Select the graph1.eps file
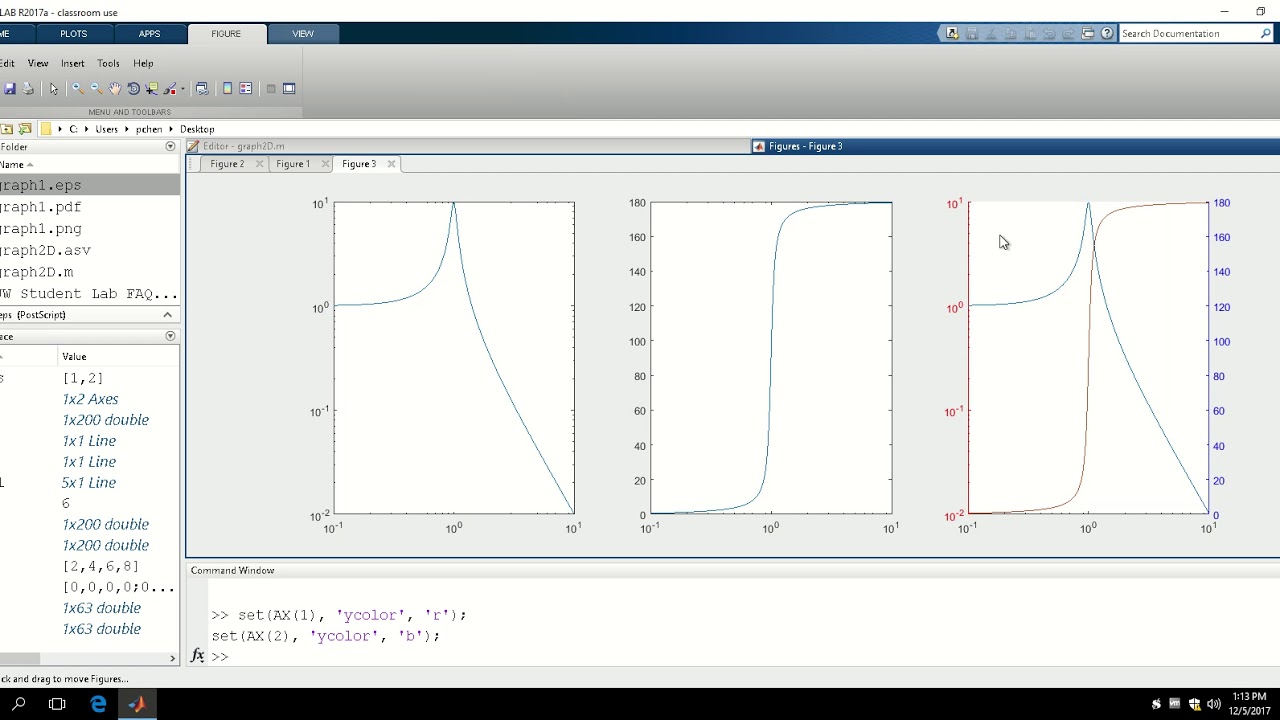Viewport: 1280px width, 720px height. coord(90,185)
